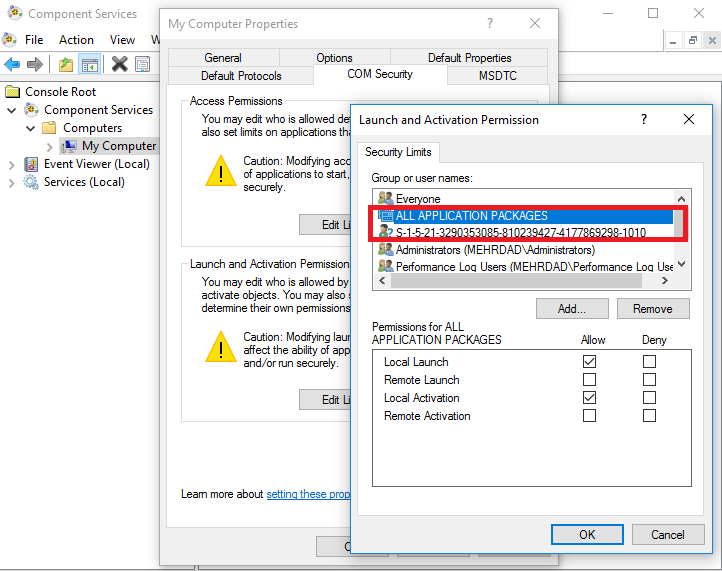Viewport: 722px width, 571px height.
Task: Click the user list scroll down arrow
Action: [681, 264]
